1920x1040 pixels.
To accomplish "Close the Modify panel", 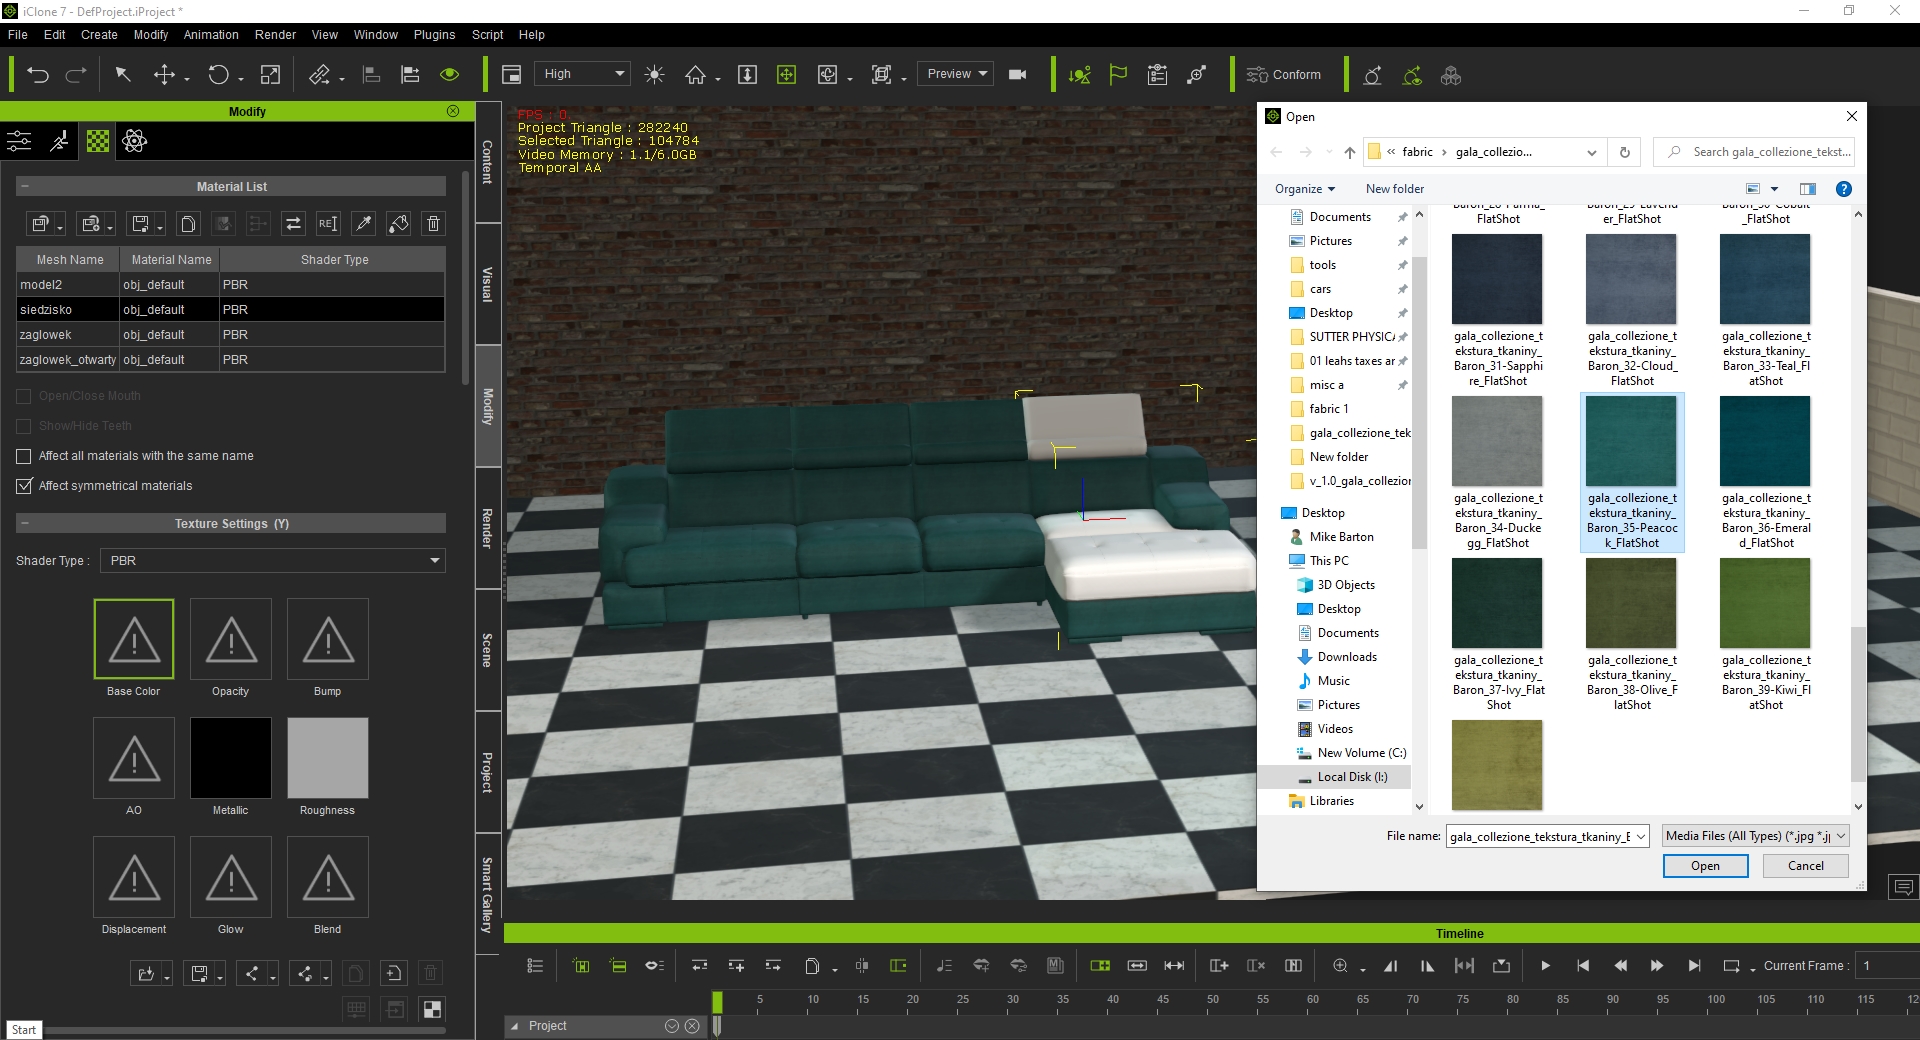I will (x=453, y=111).
